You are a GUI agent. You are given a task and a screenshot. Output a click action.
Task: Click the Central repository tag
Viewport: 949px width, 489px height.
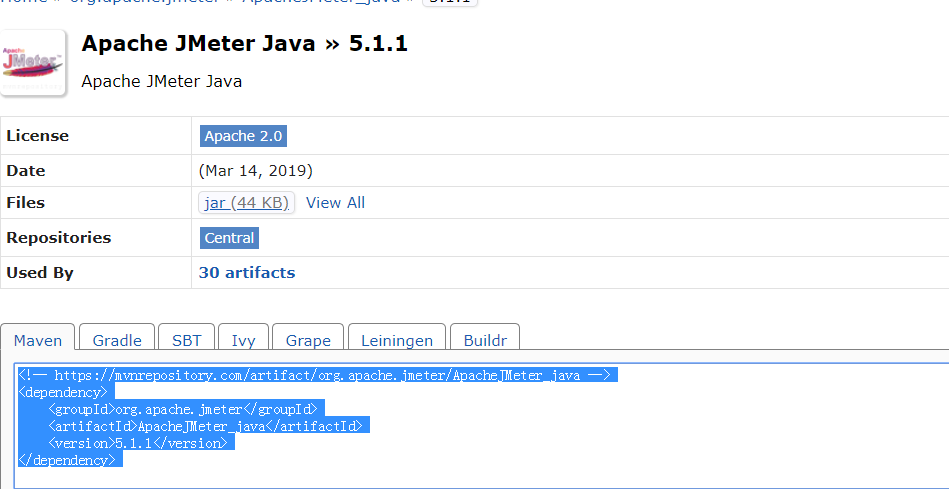click(x=230, y=238)
